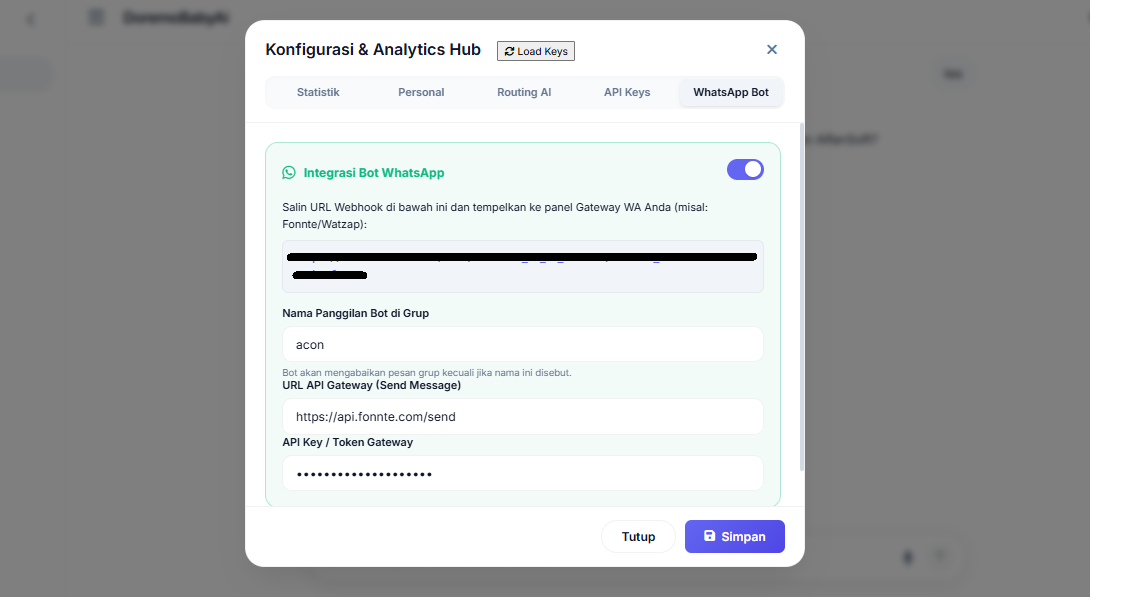Click the 'Bot akan mengabaikan pesan grup' hint text
Image resolution: width=1128 pixels, height=616 pixels.
pos(427,373)
